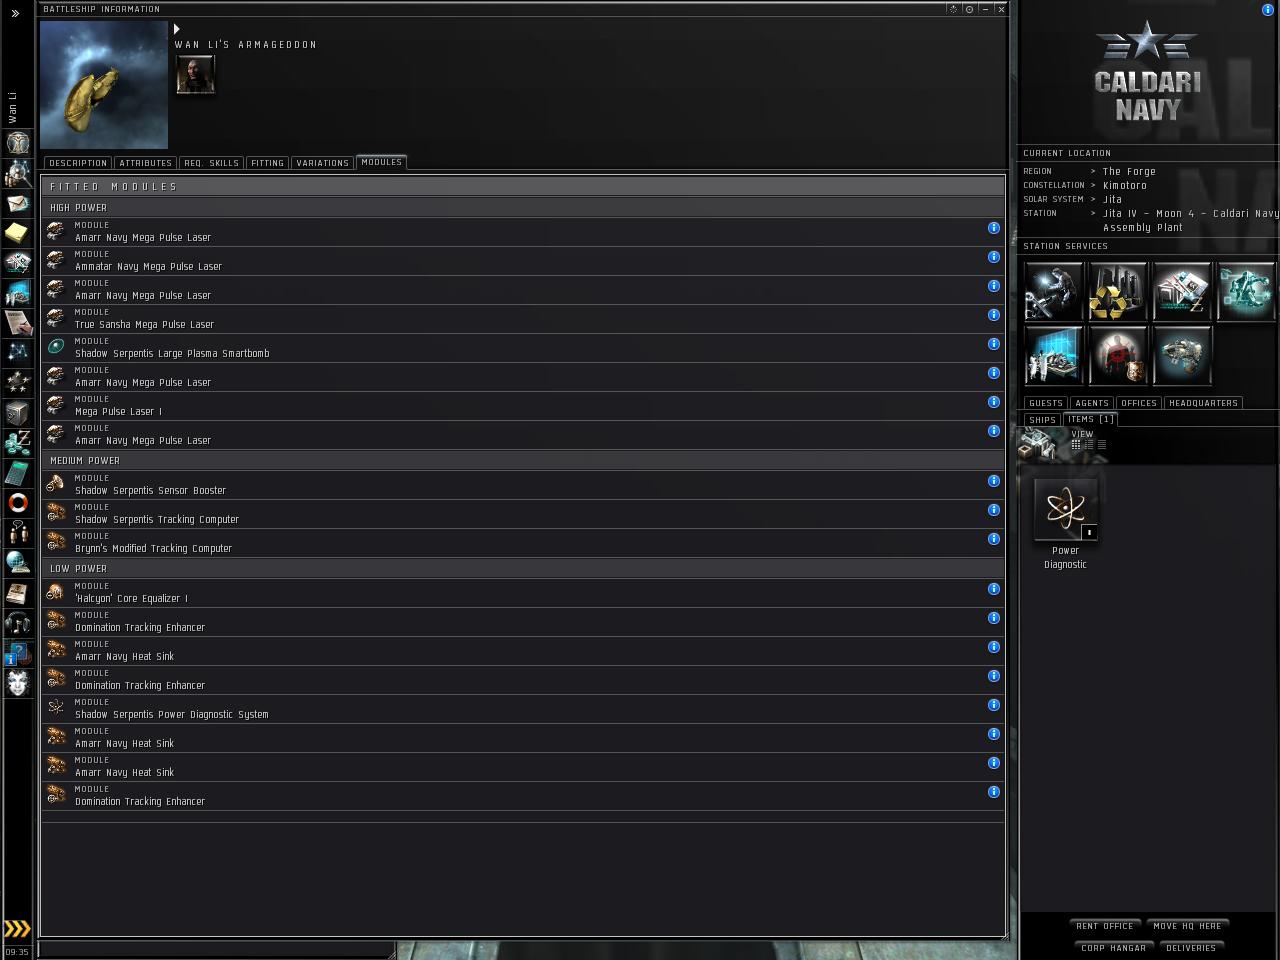
Task: Switch items hangar to details view
Action: pyautogui.click(x=1089, y=445)
